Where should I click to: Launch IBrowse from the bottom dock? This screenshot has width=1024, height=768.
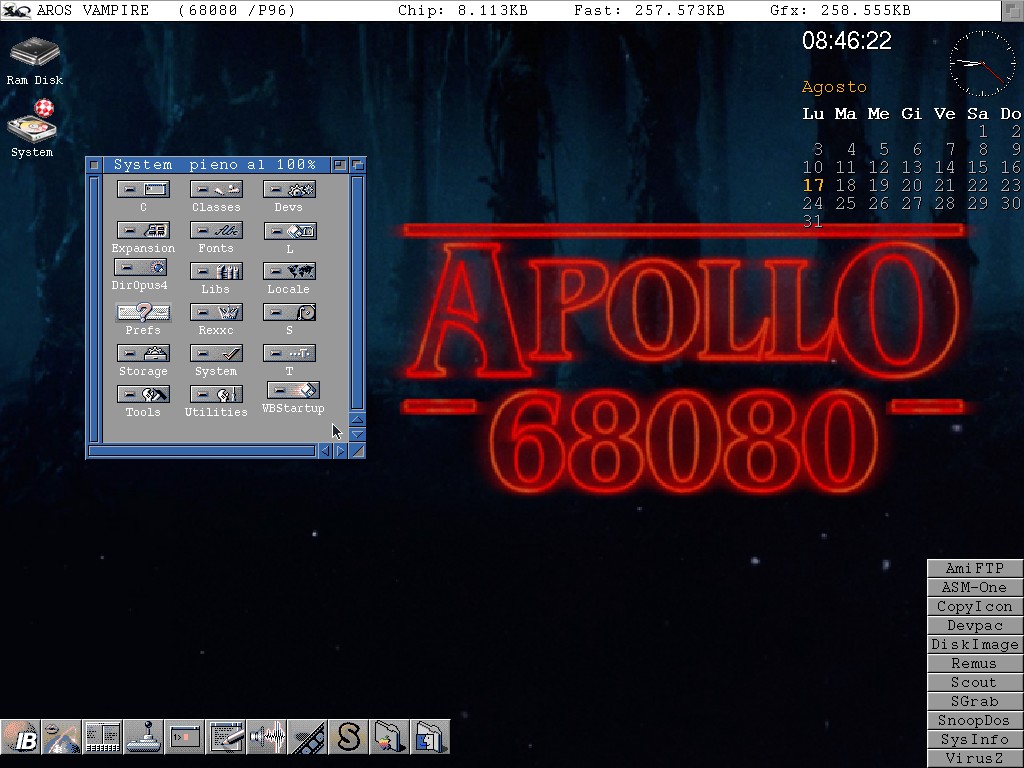point(20,737)
